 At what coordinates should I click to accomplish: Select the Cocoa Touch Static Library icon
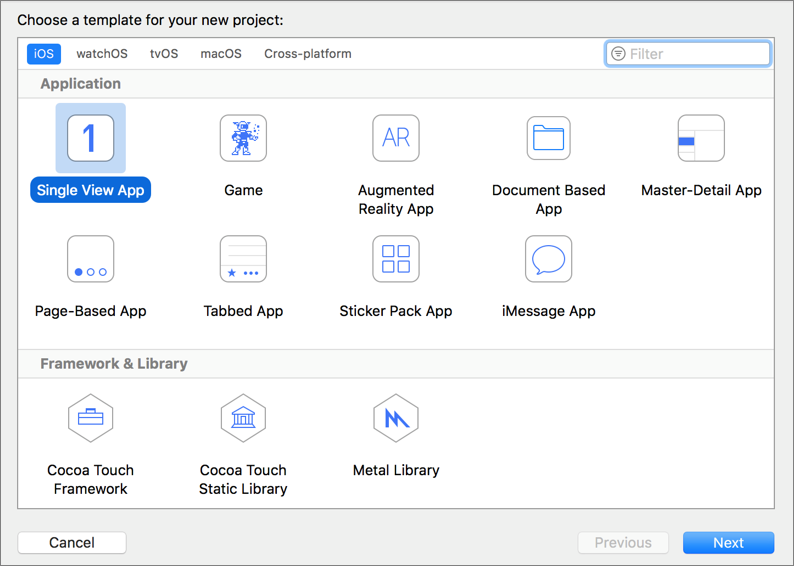[x=243, y=418]
